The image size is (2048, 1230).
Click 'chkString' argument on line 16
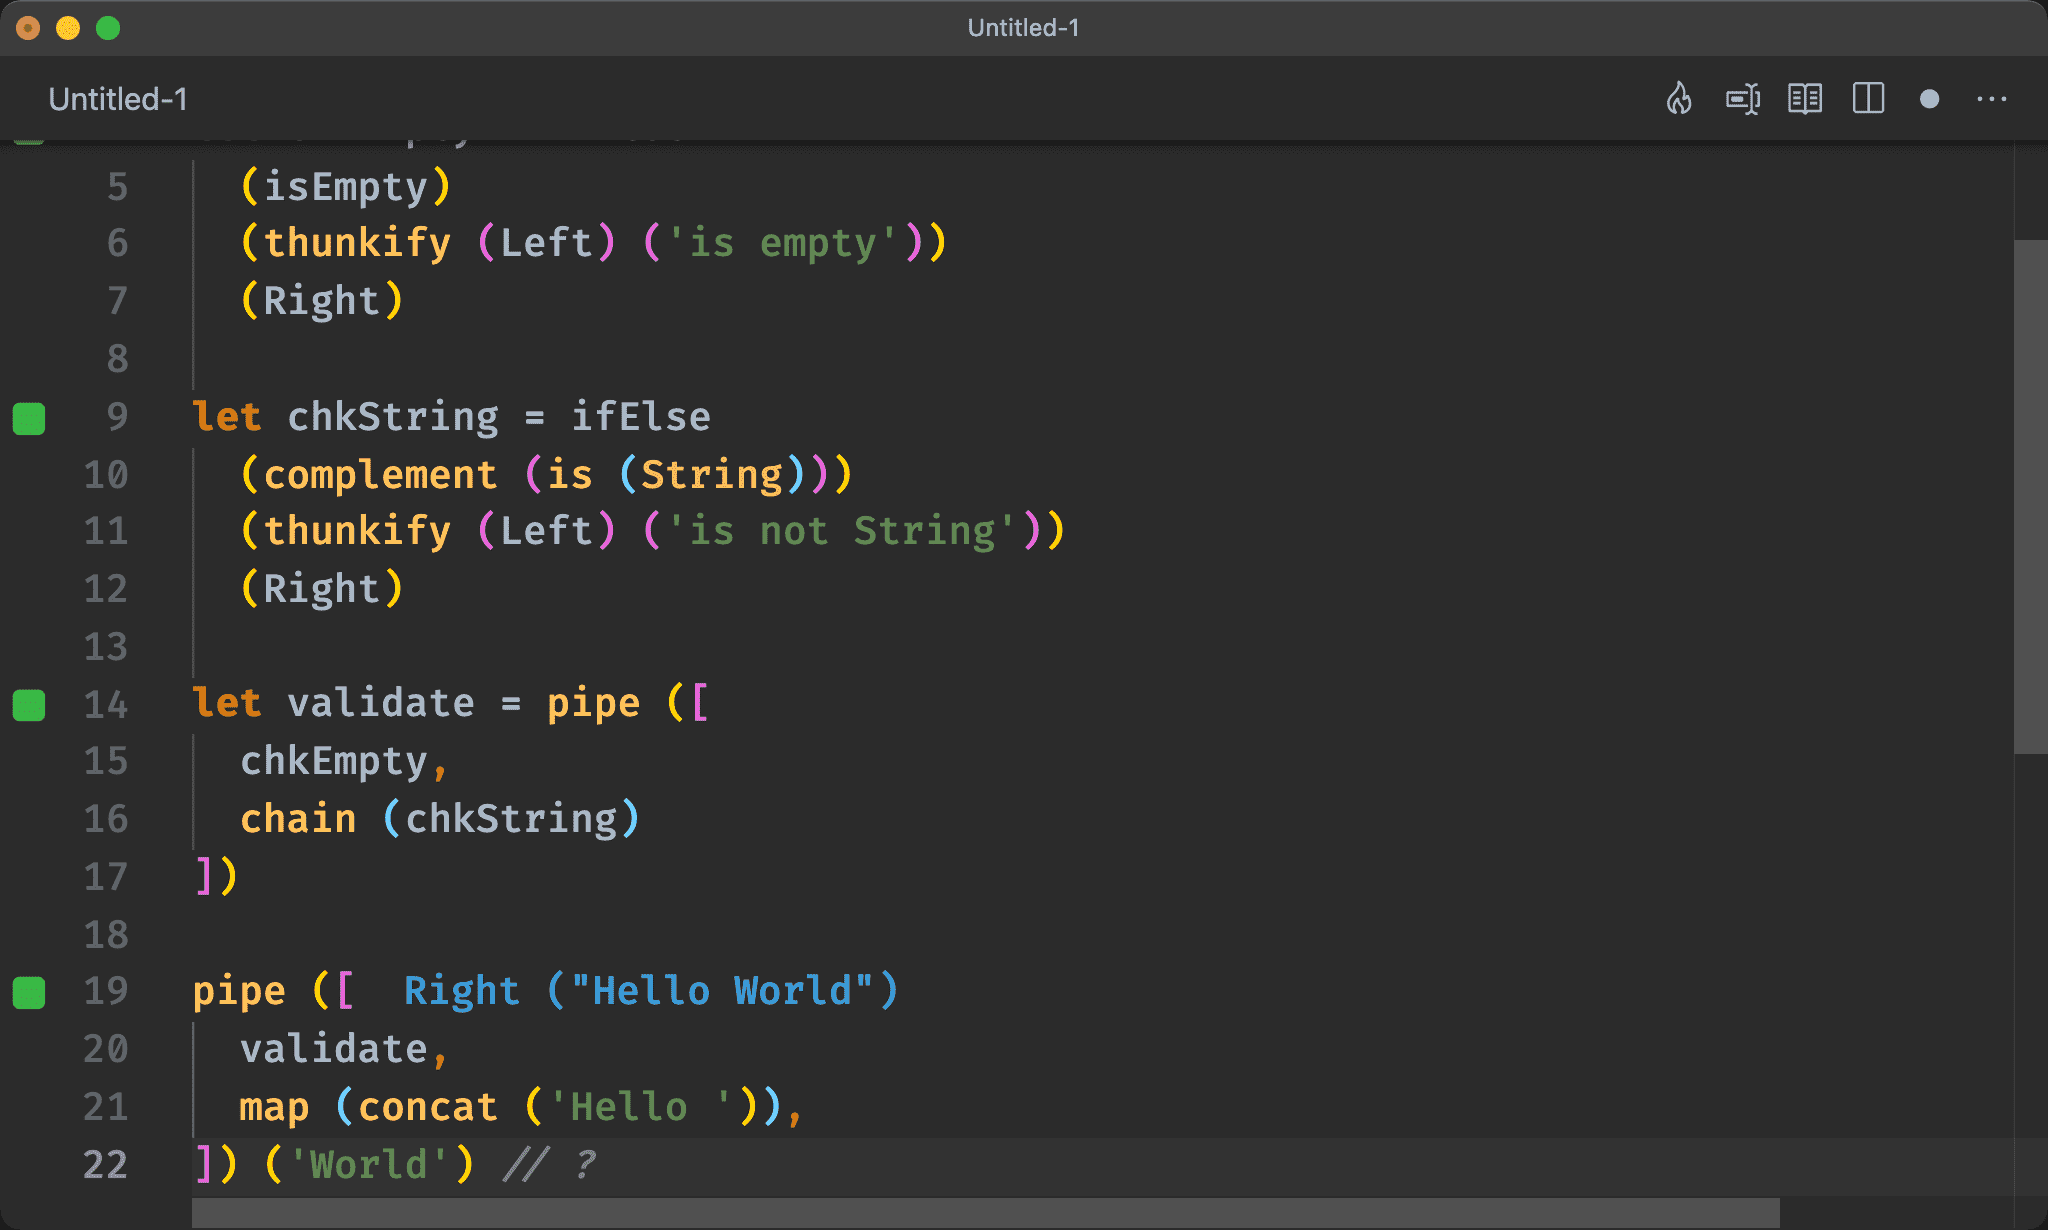511,820
